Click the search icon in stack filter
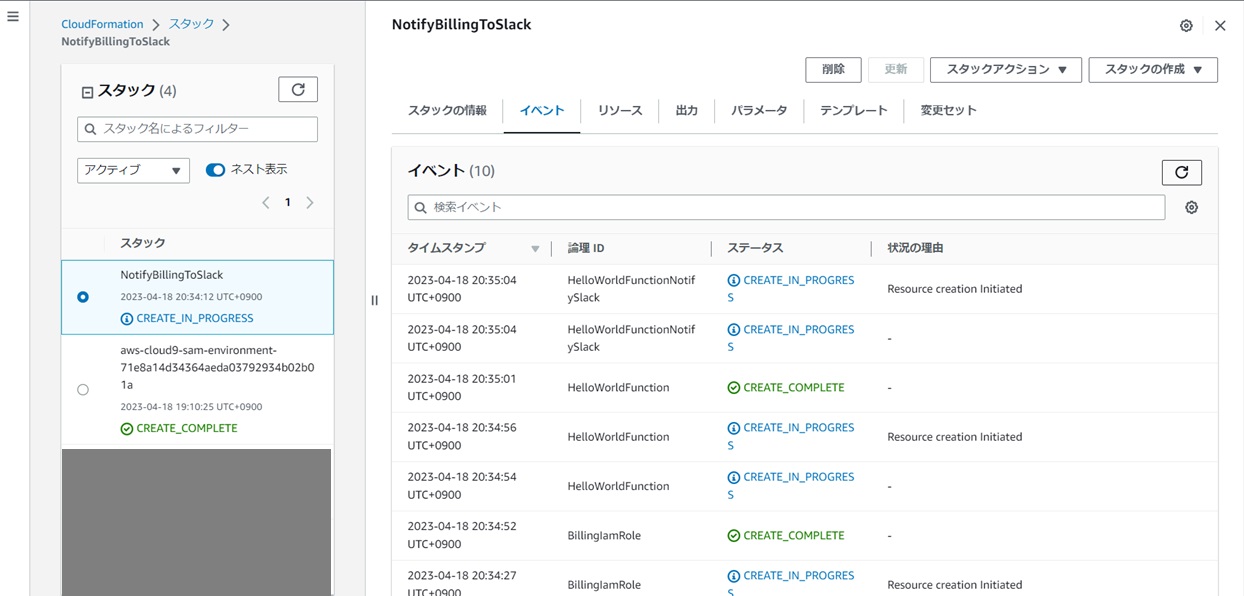The image size is (1244, 596). coord(91,129)
